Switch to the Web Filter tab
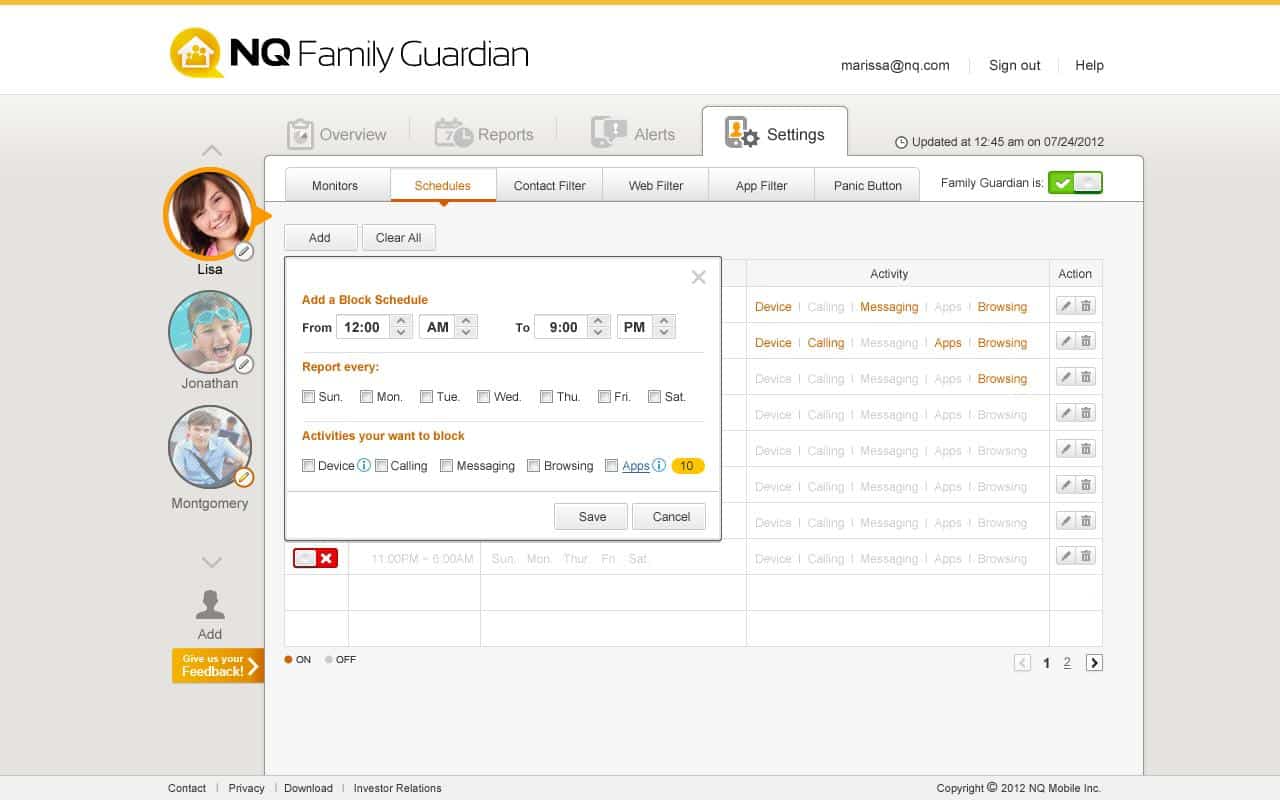The height and width of the screenshot is (800, 1280). 655,185
